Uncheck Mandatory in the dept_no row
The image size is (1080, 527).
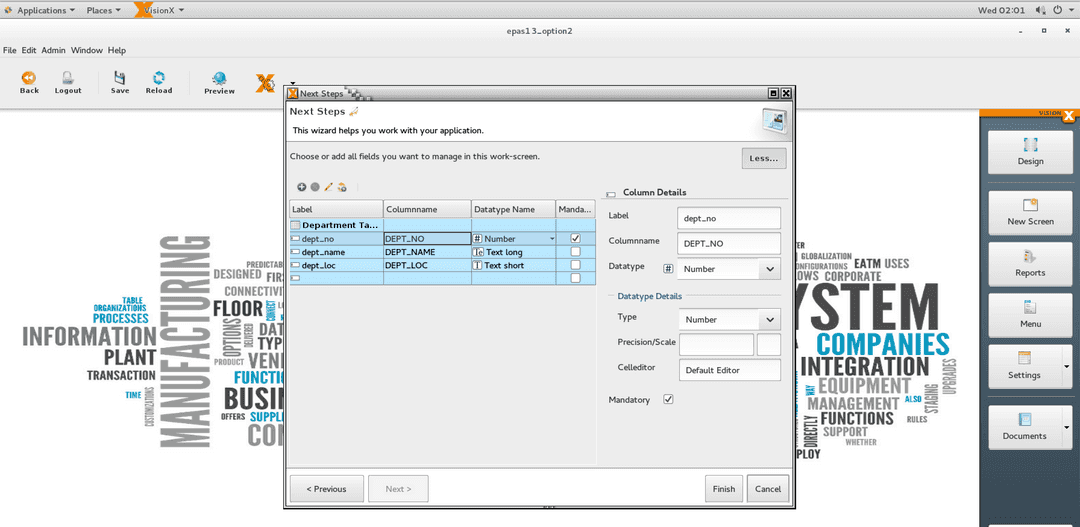[x=575, y=239]
